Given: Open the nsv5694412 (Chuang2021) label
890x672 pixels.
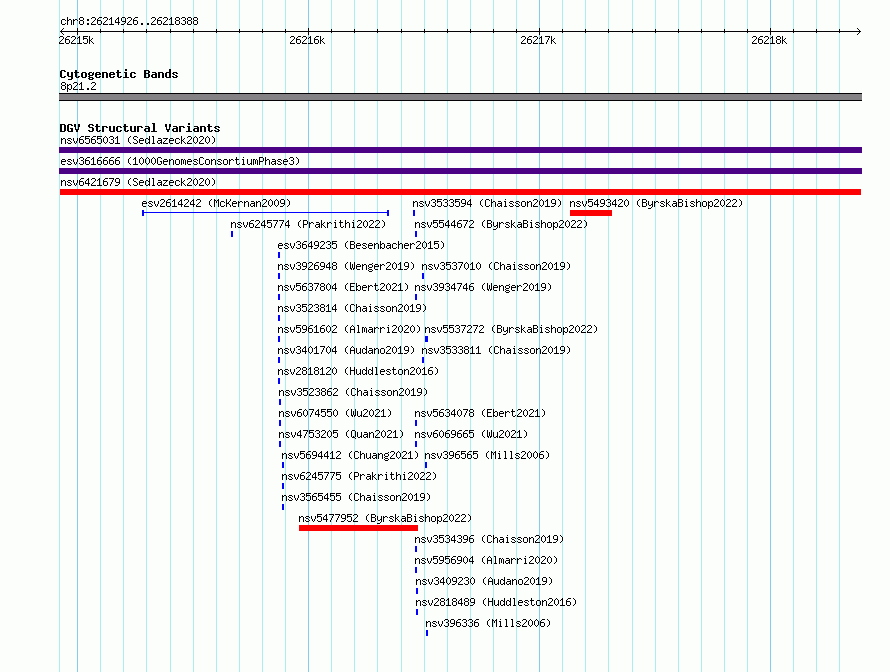Looking at the screenshot, I should point(350,455).
